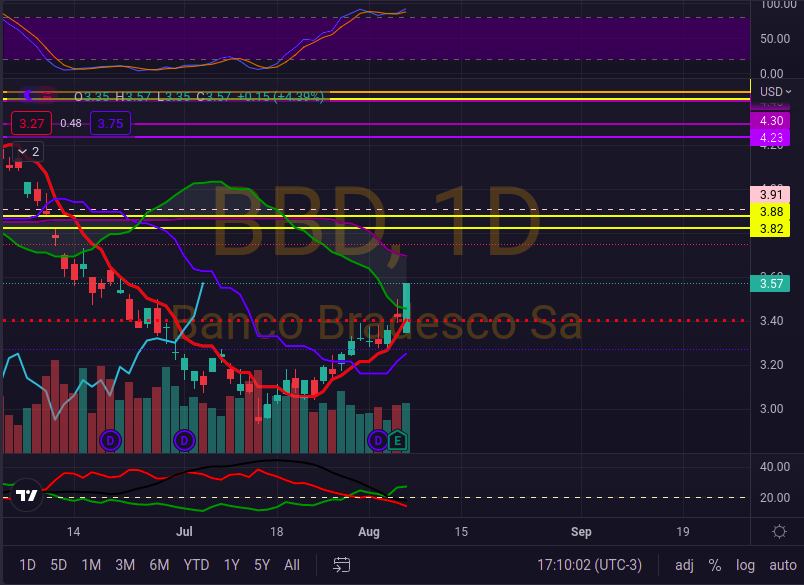Screen dimensions: 804x585
Task: Toggle the log scale
Action: (x=746, y=565)
